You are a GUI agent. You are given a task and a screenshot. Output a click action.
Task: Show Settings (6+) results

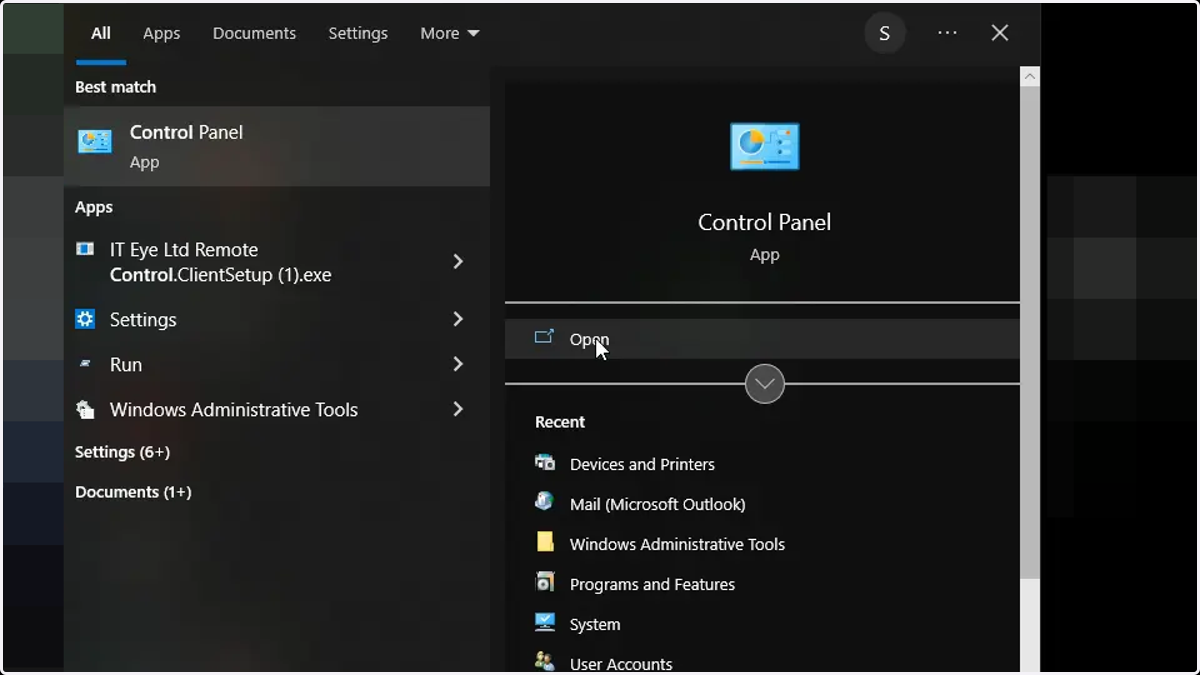122,452
